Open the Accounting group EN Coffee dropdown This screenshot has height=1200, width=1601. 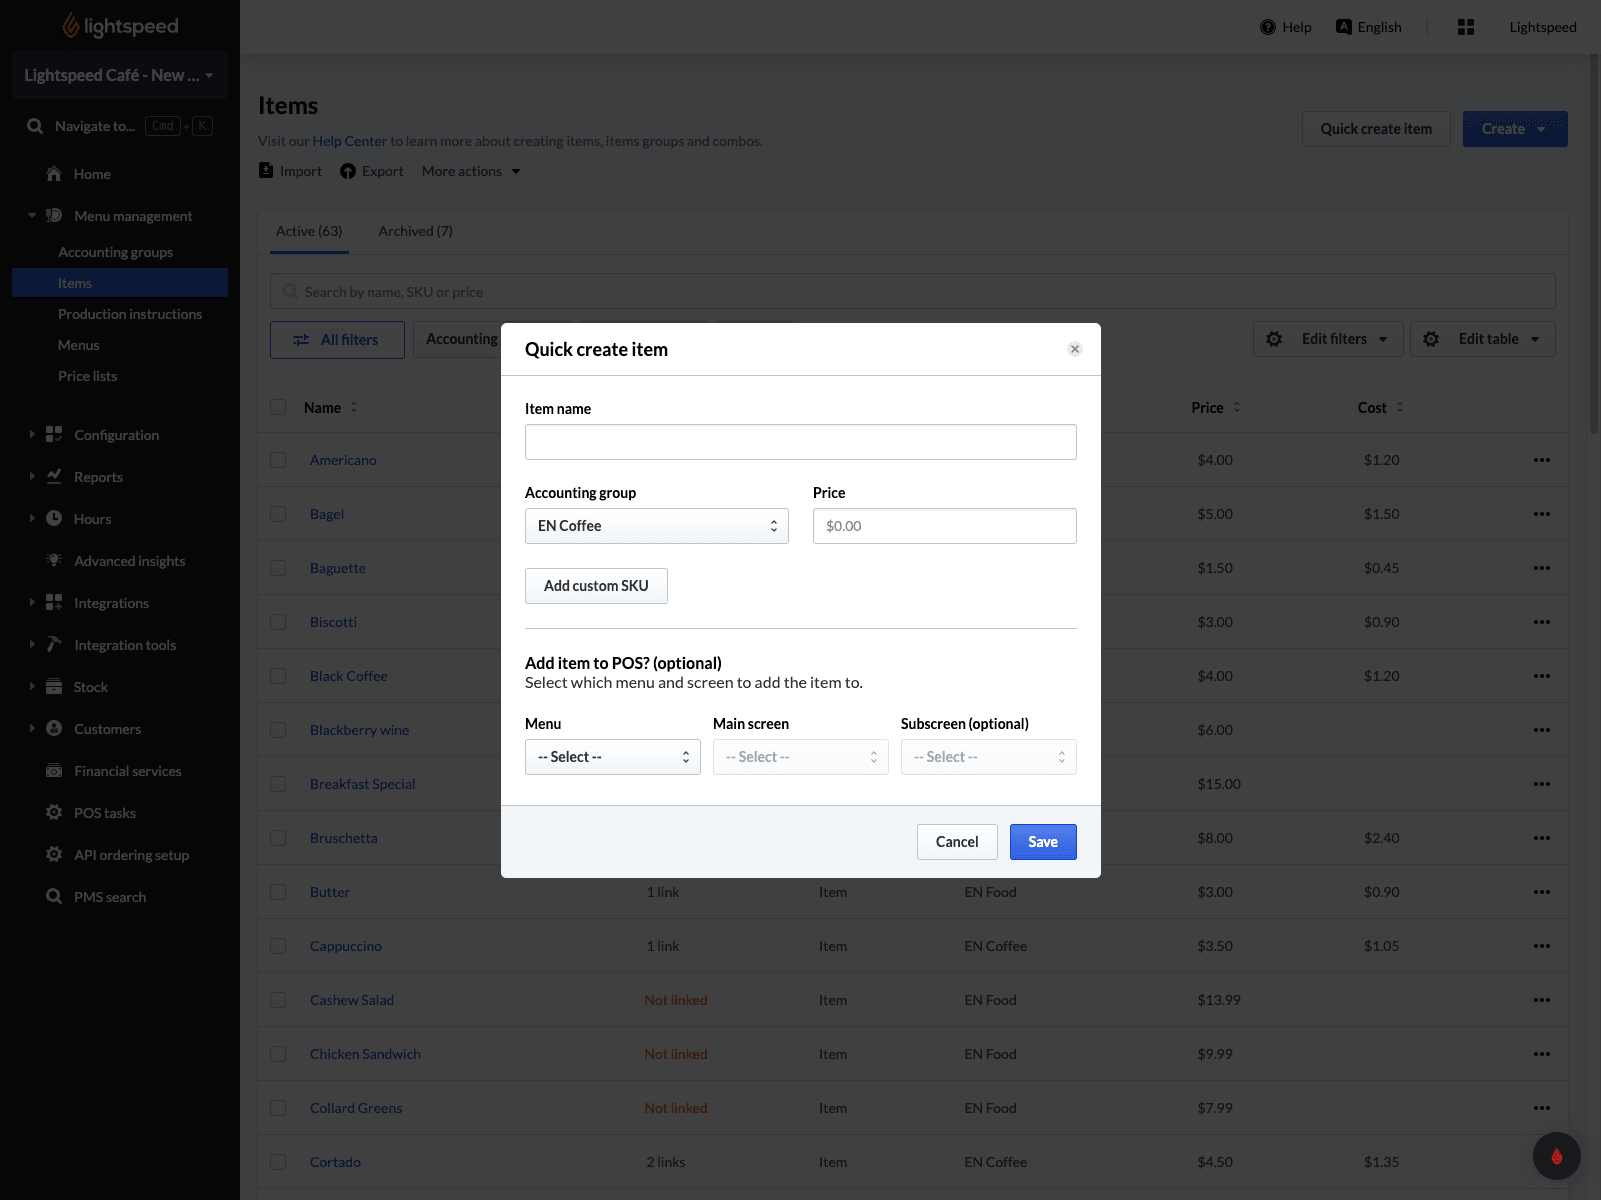click(656, 526)
